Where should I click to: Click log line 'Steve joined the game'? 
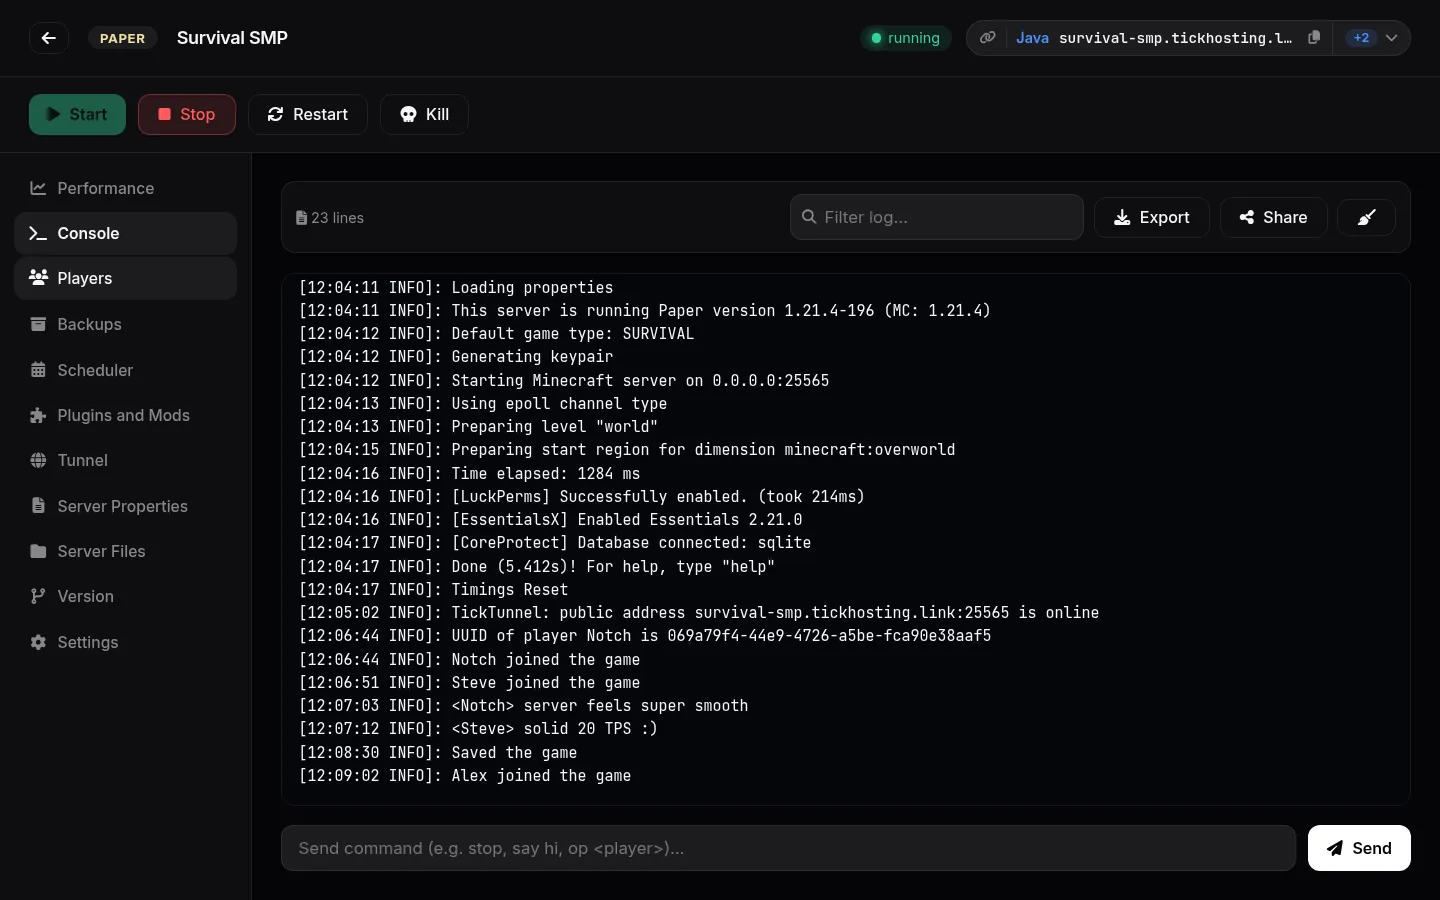click(469, 683)
